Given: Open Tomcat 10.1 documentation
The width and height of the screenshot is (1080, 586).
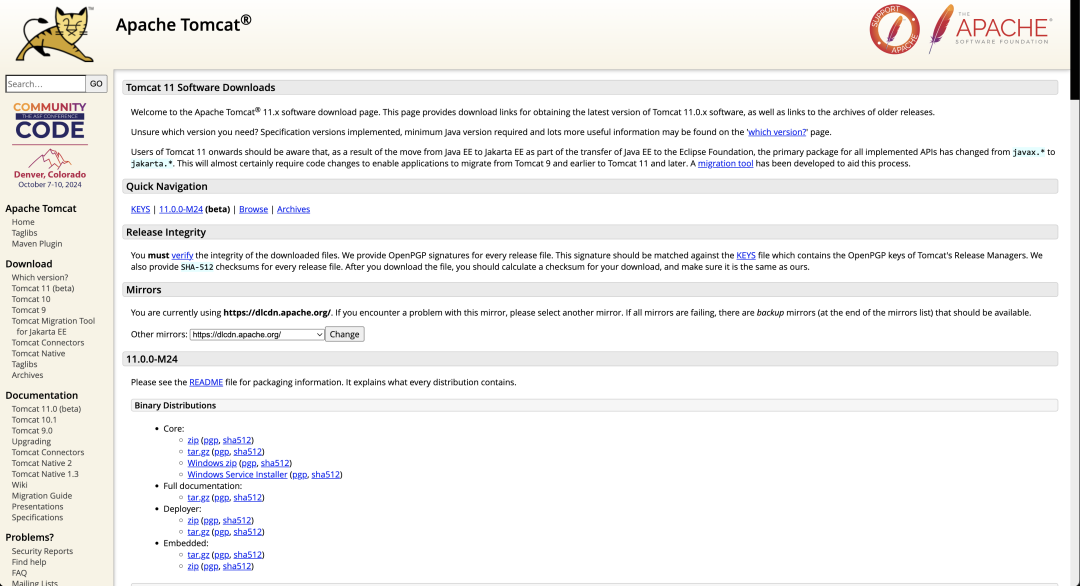Looking at the screenshot, I should click(x=34, y=420).
